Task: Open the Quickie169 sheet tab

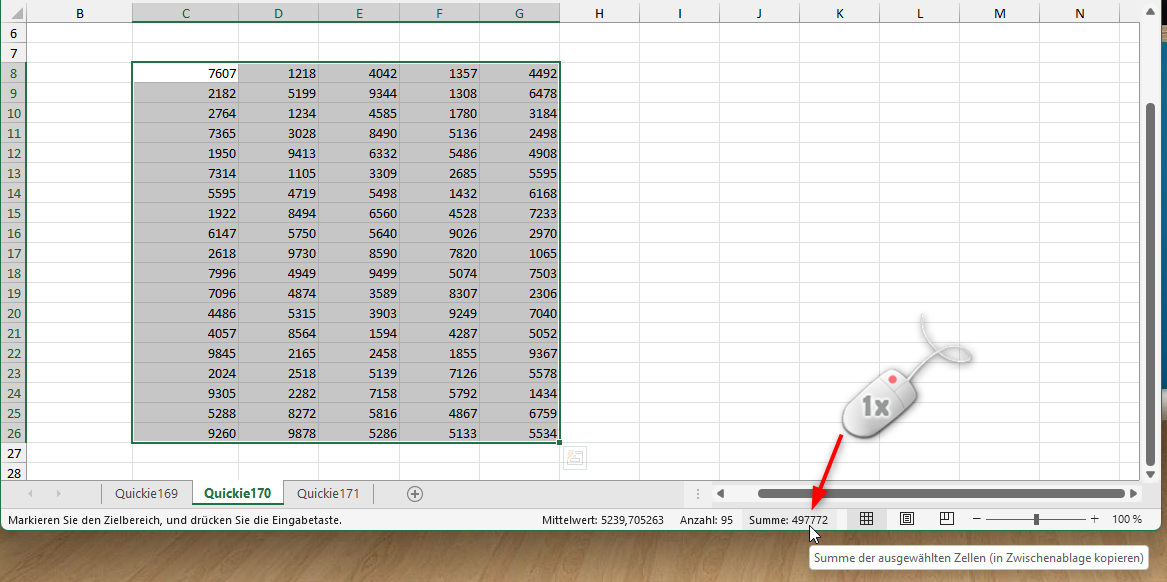Action: pyautogui.click(x=147, y=493)
